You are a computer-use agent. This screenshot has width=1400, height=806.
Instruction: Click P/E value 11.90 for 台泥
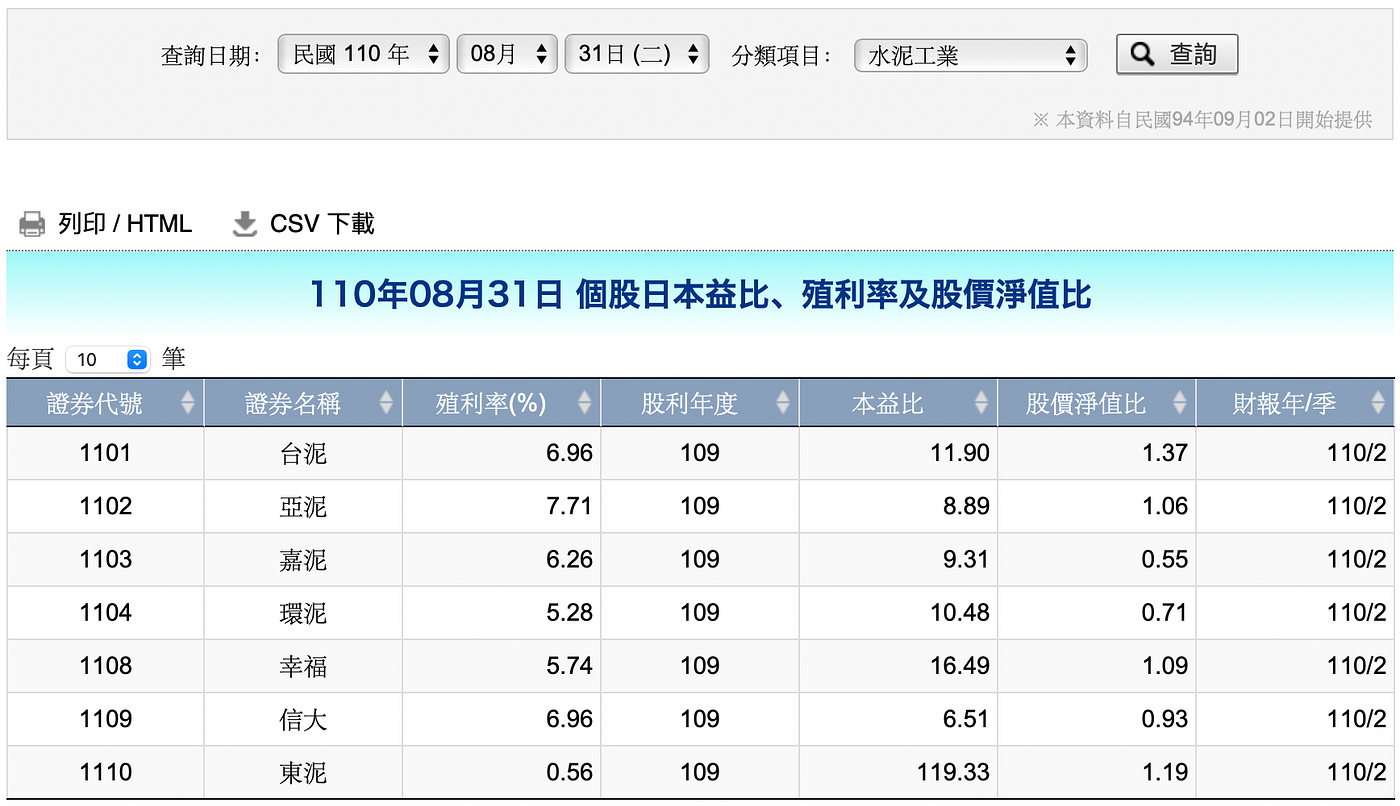point(960,453)
